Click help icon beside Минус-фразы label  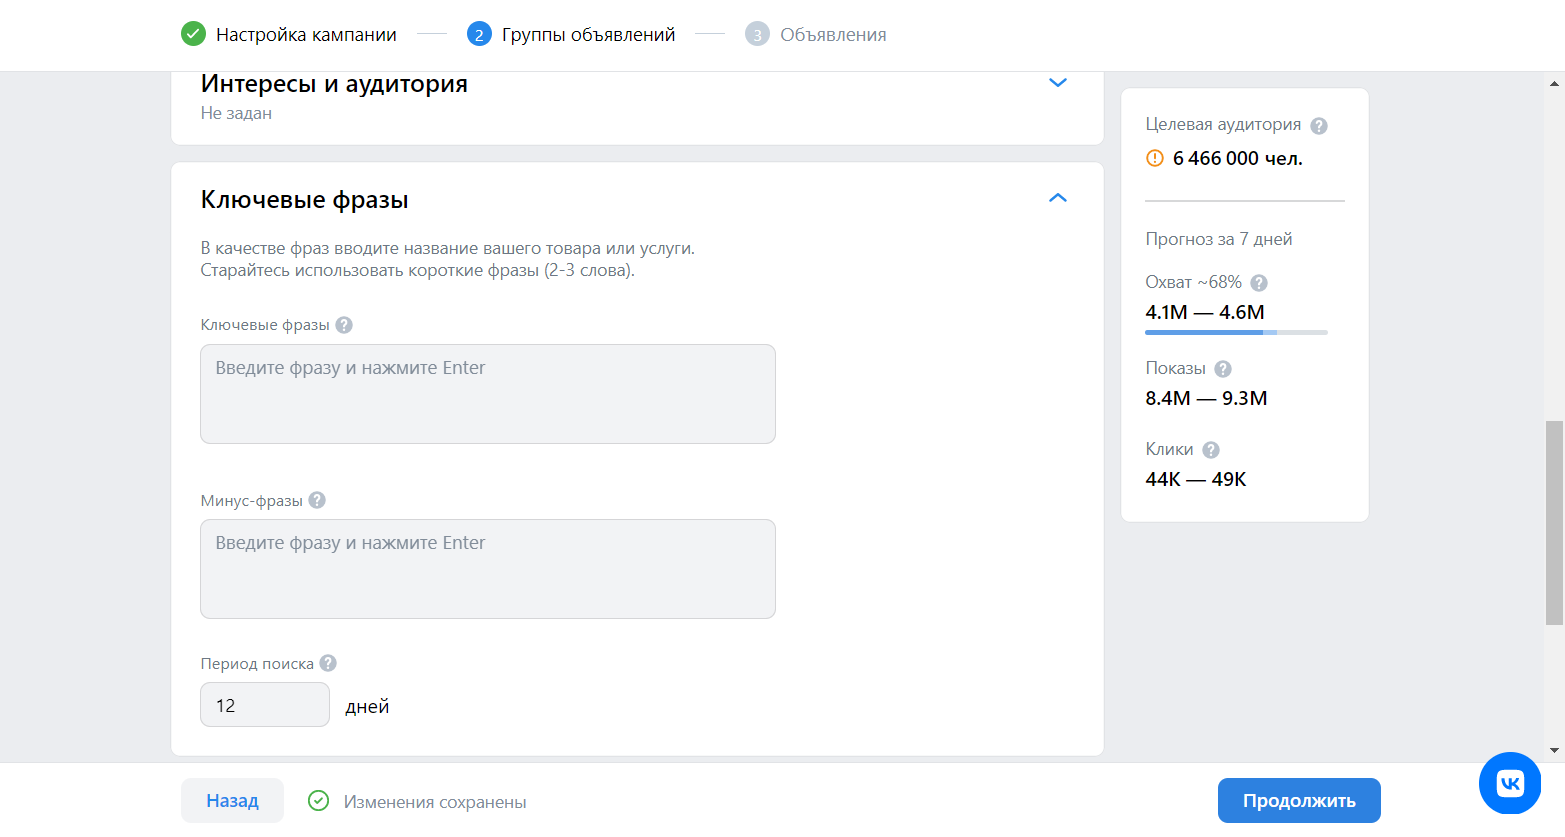tap(317, 500)
